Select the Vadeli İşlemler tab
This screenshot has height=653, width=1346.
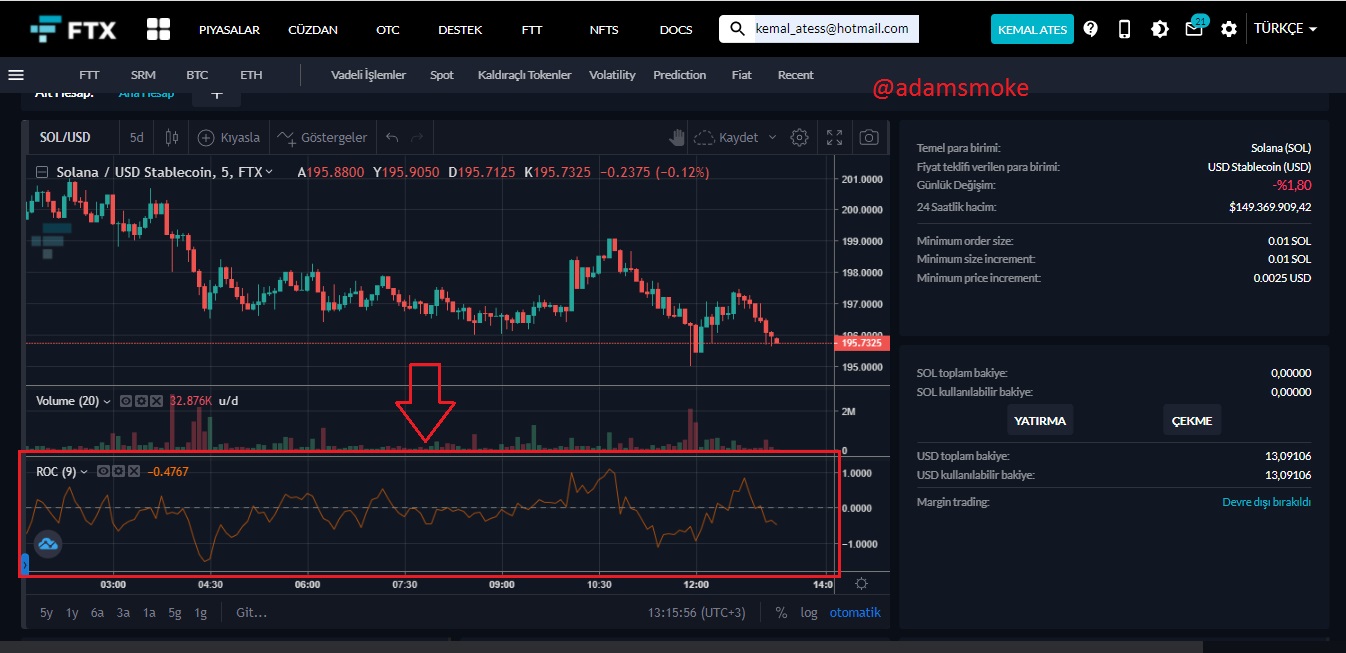tap(369, 75)
